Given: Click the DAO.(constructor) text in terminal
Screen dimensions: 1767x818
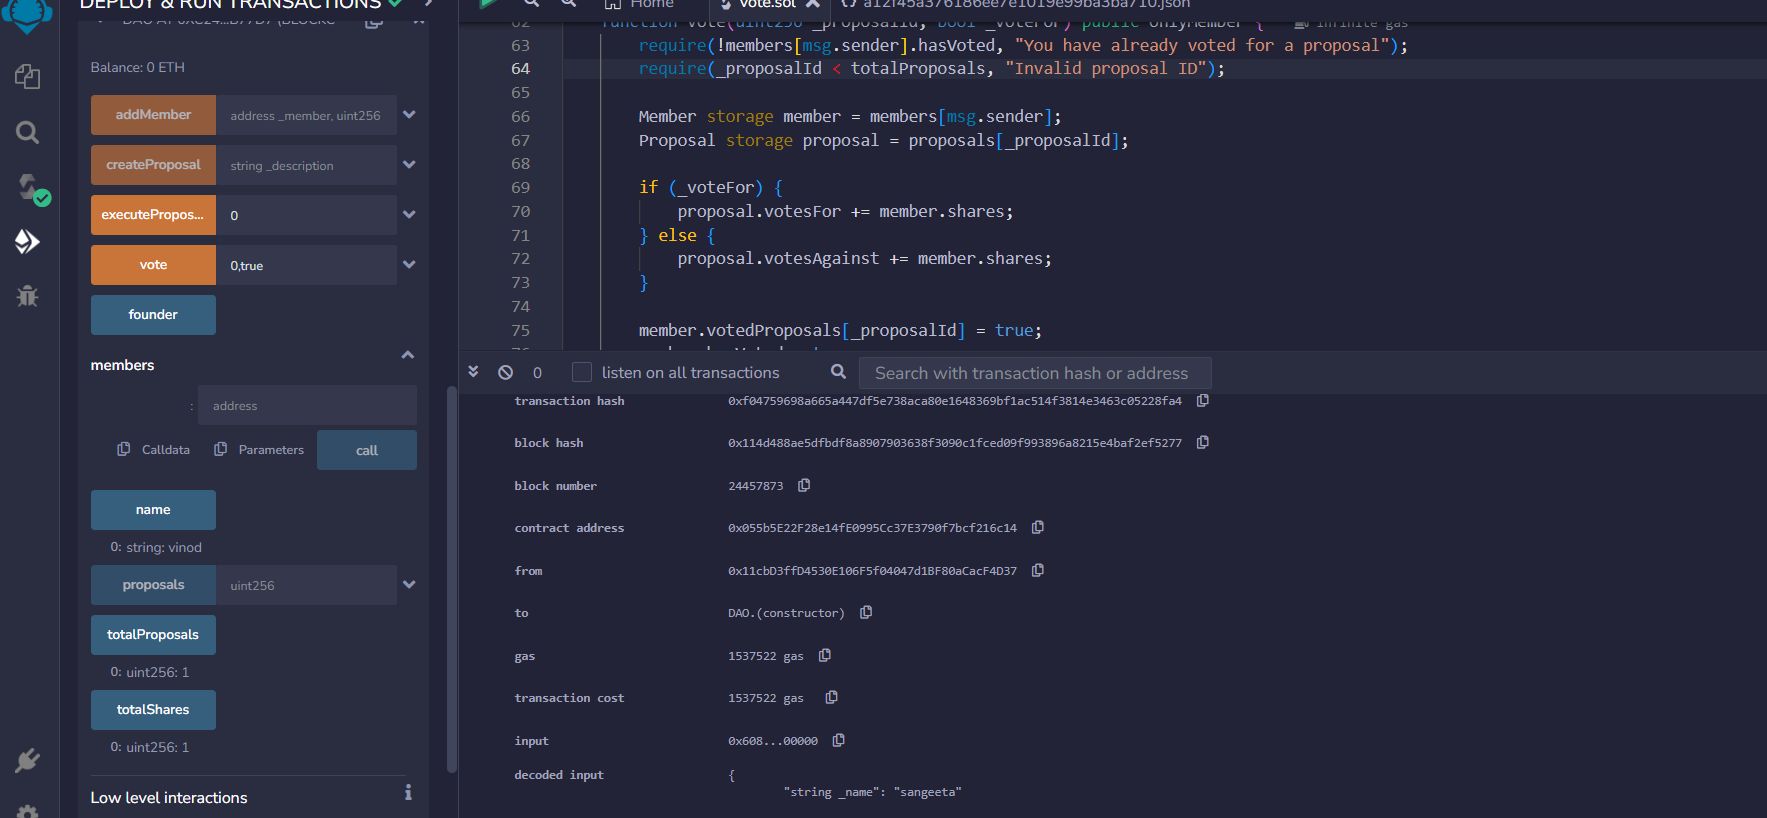Looking at the screenshot, I should [x=786, y=613].
